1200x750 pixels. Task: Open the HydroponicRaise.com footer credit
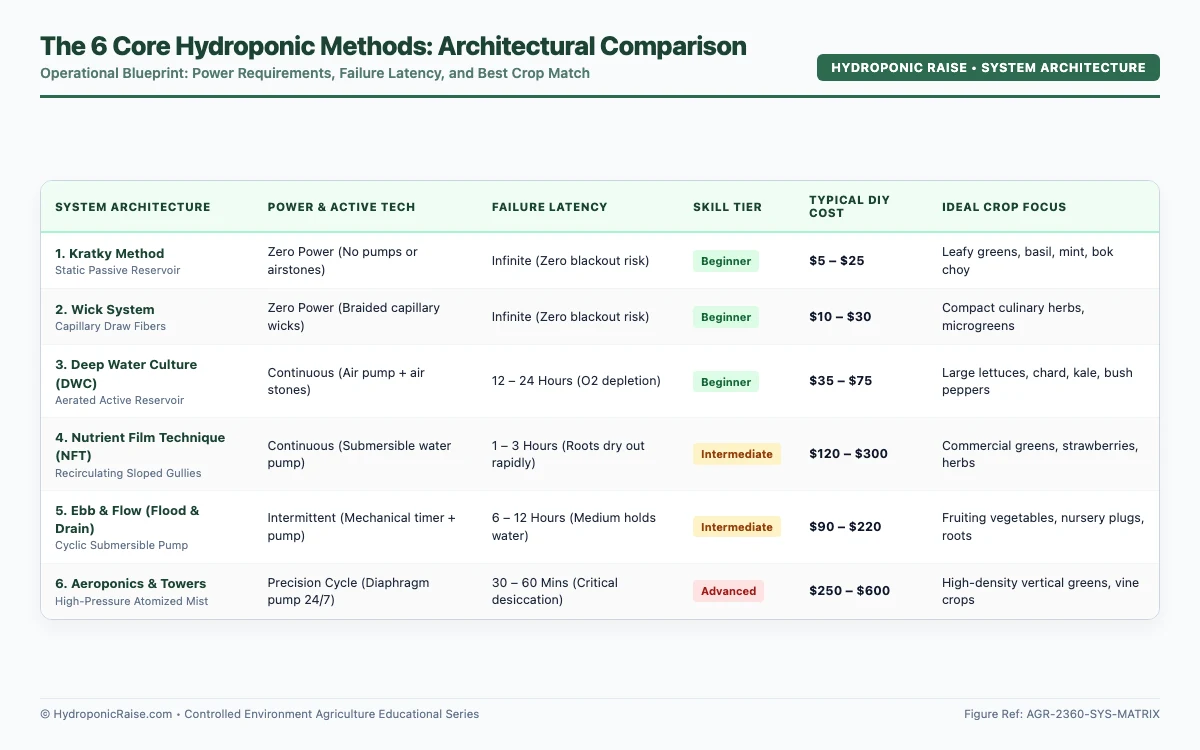(x=260, y=714)
